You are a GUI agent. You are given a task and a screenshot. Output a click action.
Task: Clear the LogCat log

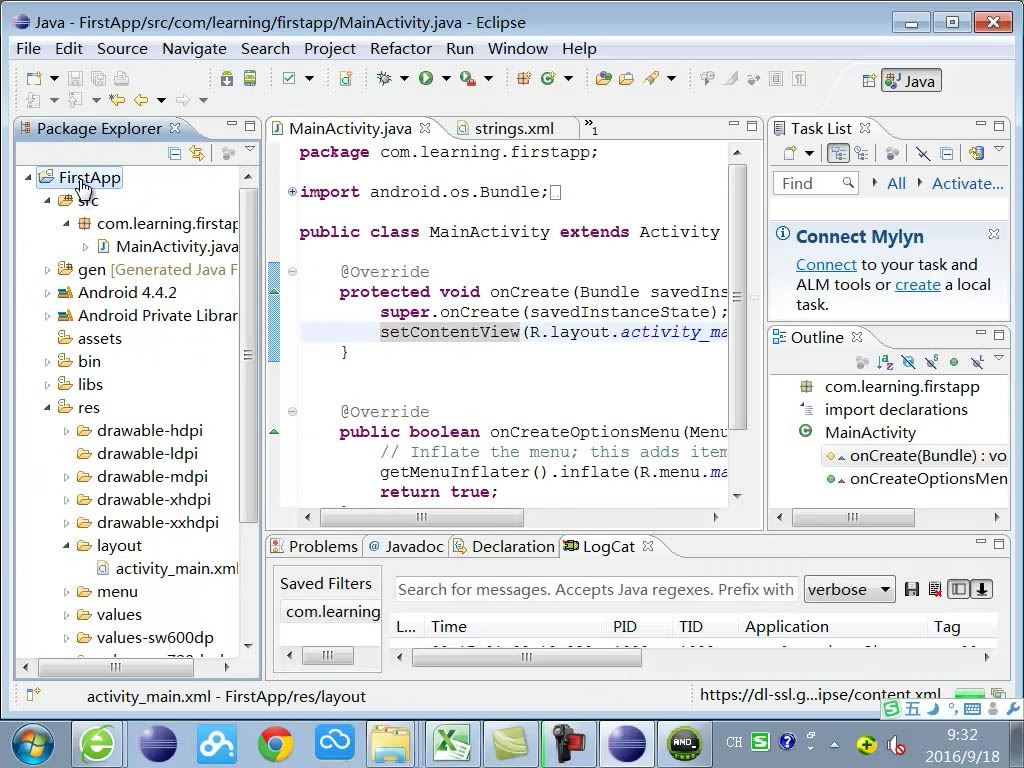pyautogui.click(x=935, y=590)
